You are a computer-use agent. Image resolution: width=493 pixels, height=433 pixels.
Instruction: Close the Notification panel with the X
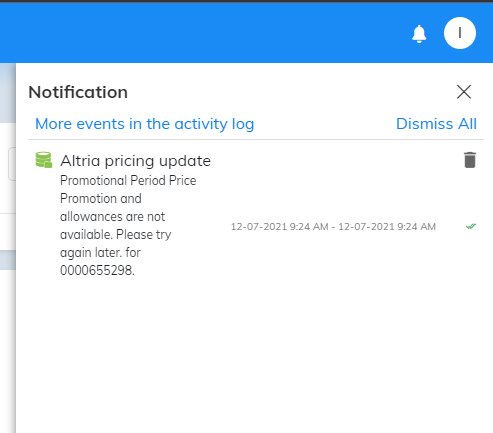pos(464,92)
